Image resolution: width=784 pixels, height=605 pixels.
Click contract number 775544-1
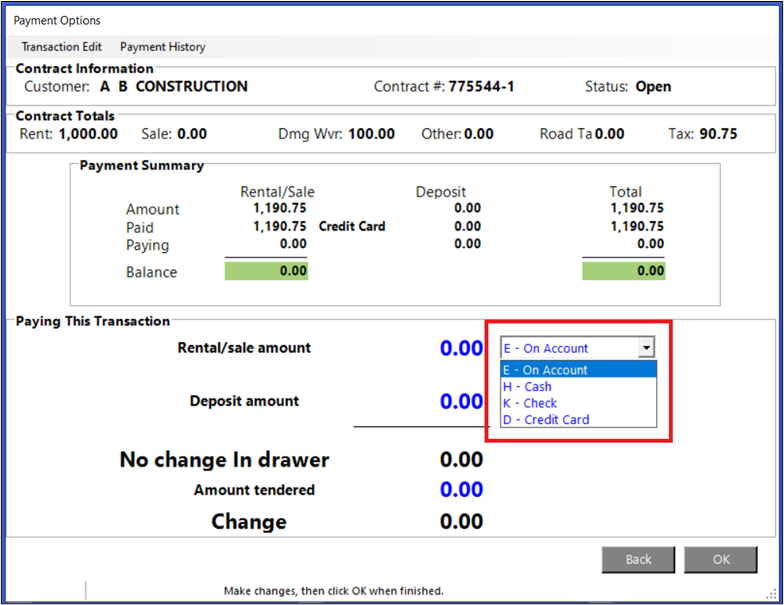click(x=481, y=86)
